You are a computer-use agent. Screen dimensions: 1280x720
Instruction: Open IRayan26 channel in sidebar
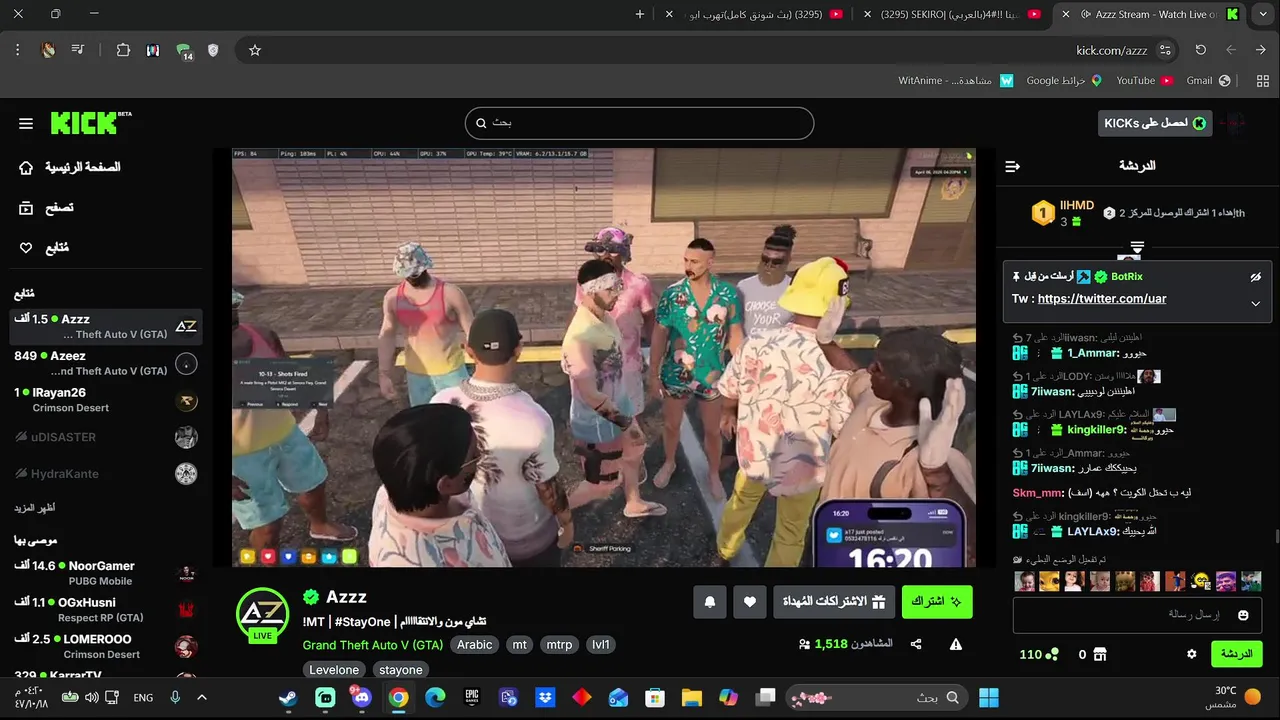(x=106, y=400)
